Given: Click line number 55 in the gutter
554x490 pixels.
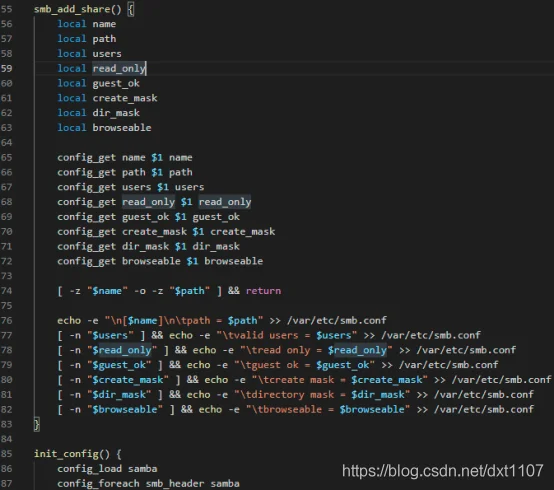Looking at the screenshot, I should 6,9.
